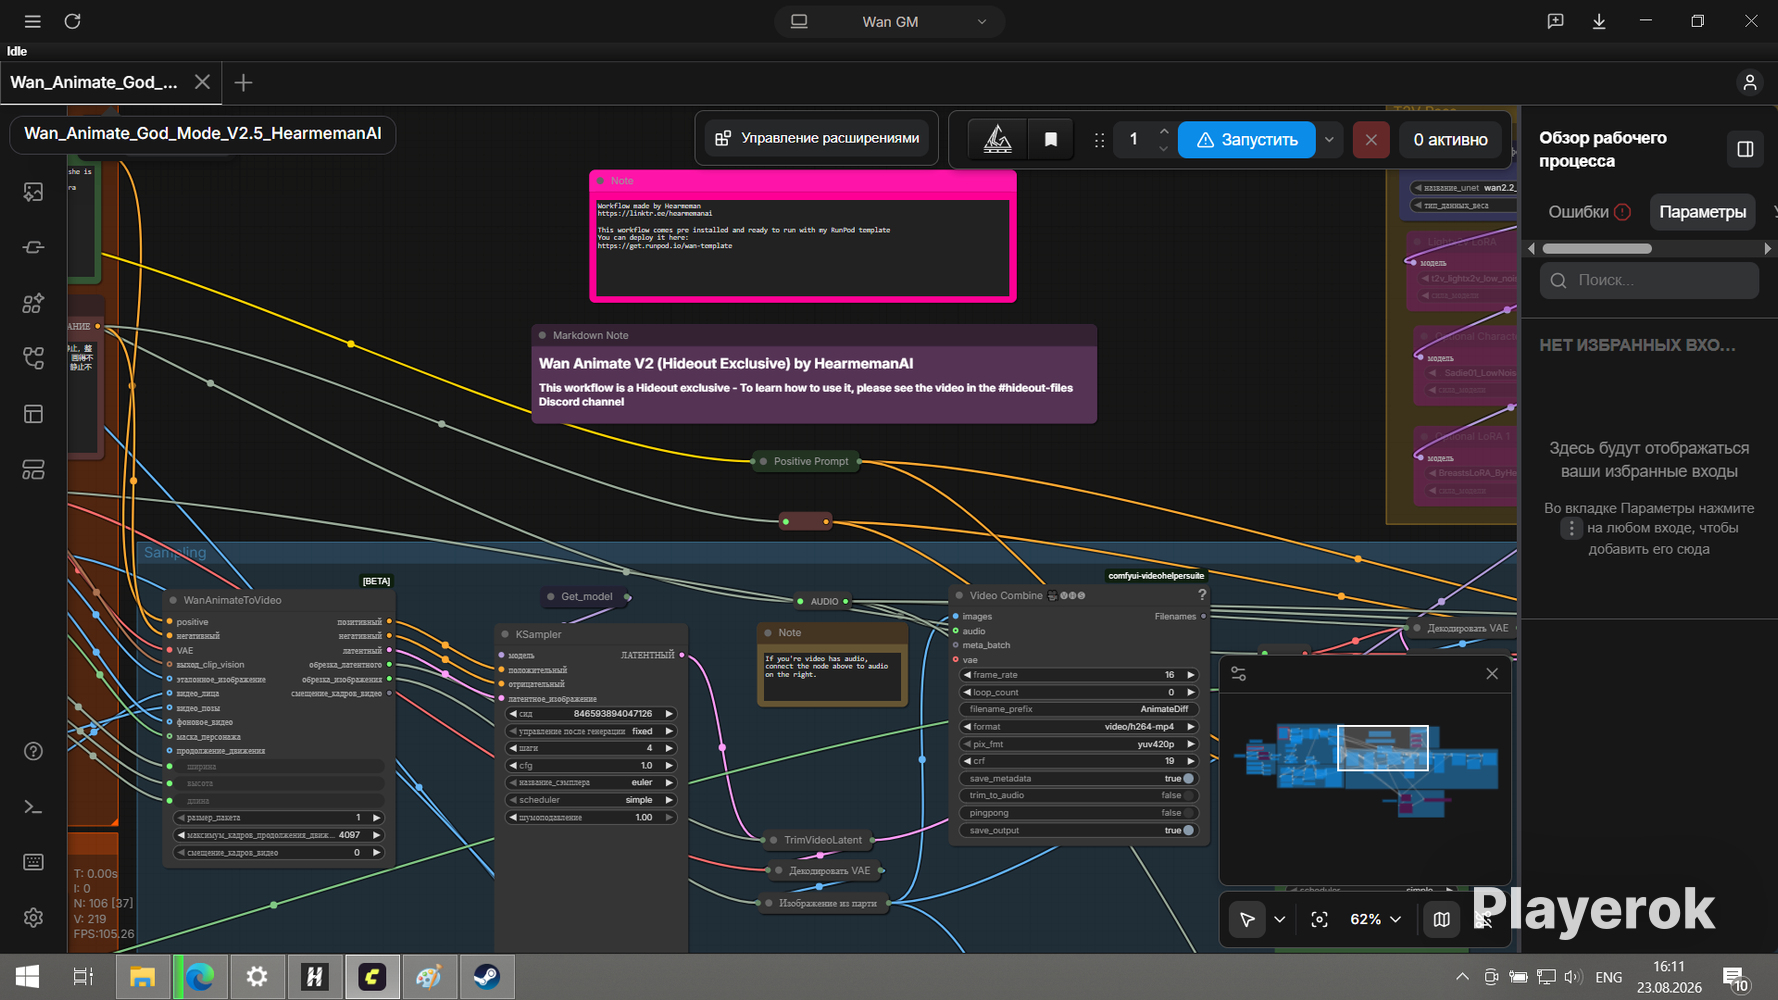Image resolution: width=1778 pixels, height=1000 pixels.
Task: Open the Video Combine node help question mark
Action: 1202,595
